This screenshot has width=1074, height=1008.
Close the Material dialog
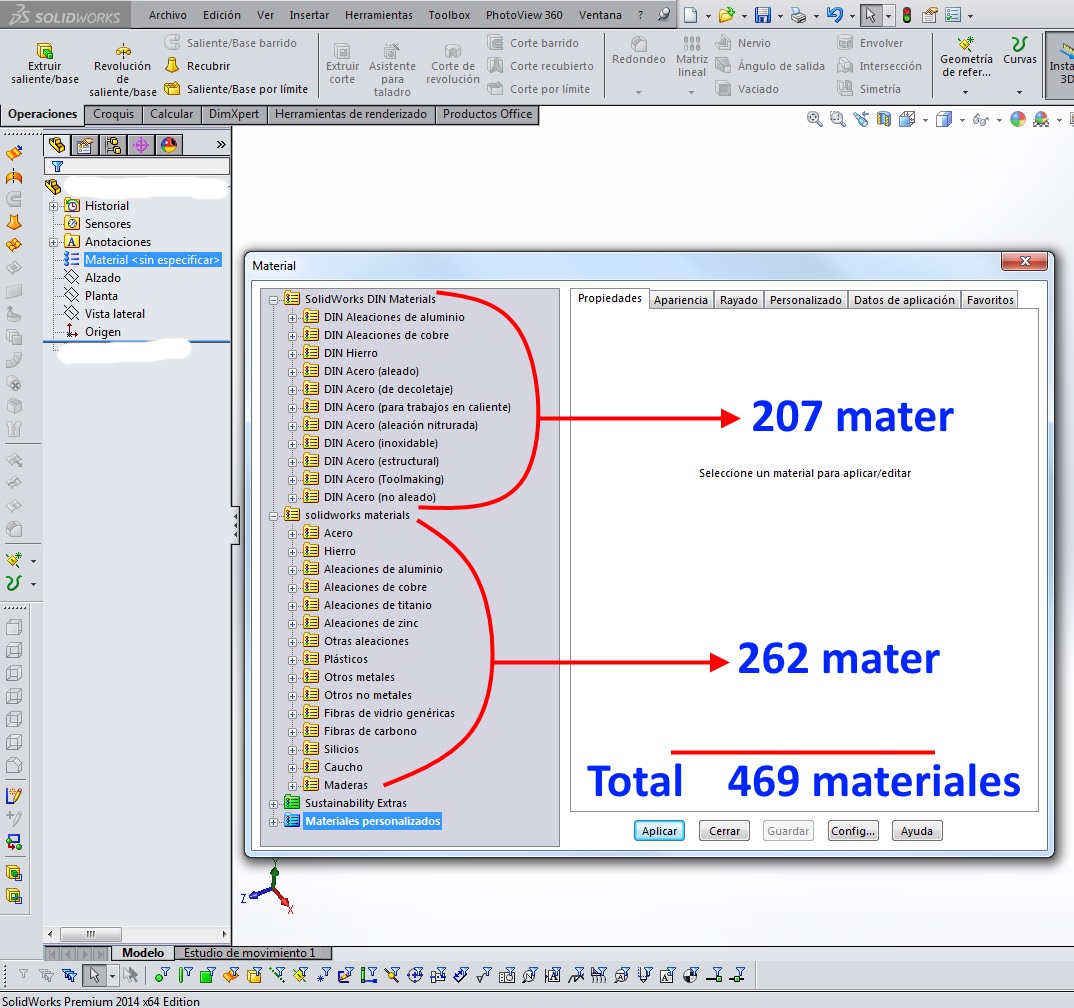pos(1025,261)
